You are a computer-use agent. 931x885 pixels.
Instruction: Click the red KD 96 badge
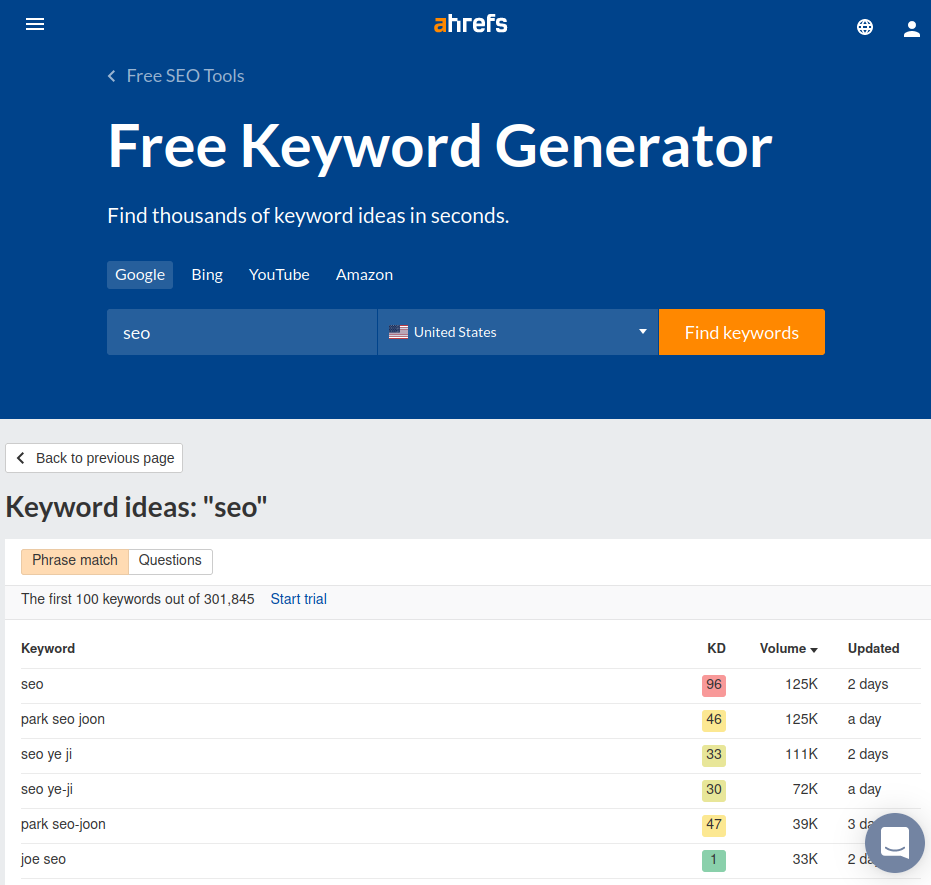tap(714, 685)
